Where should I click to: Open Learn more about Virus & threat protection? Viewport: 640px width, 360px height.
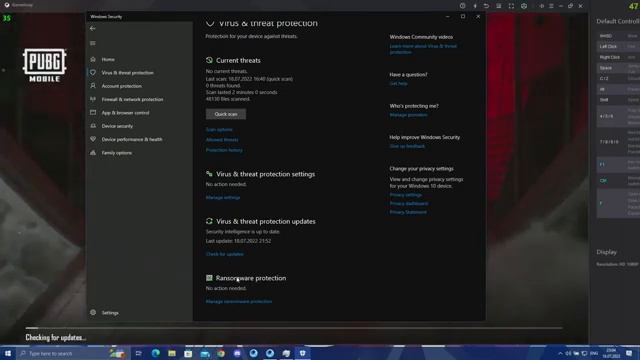click(x=423, y=49)
